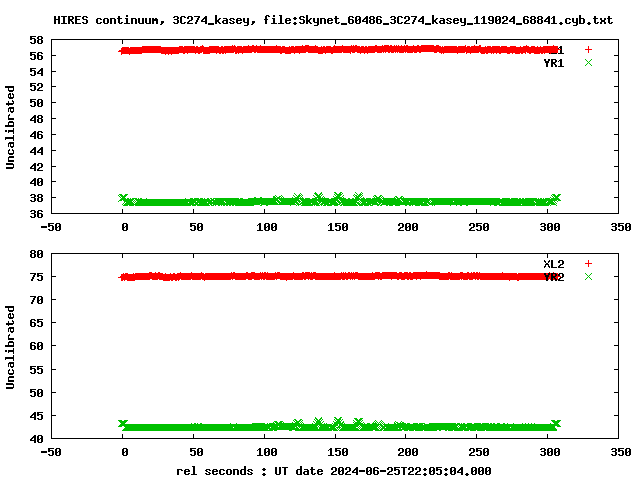Click the y-axis tick value 56
The width and height of the screenshot is (640, 480).
point(36,56)
